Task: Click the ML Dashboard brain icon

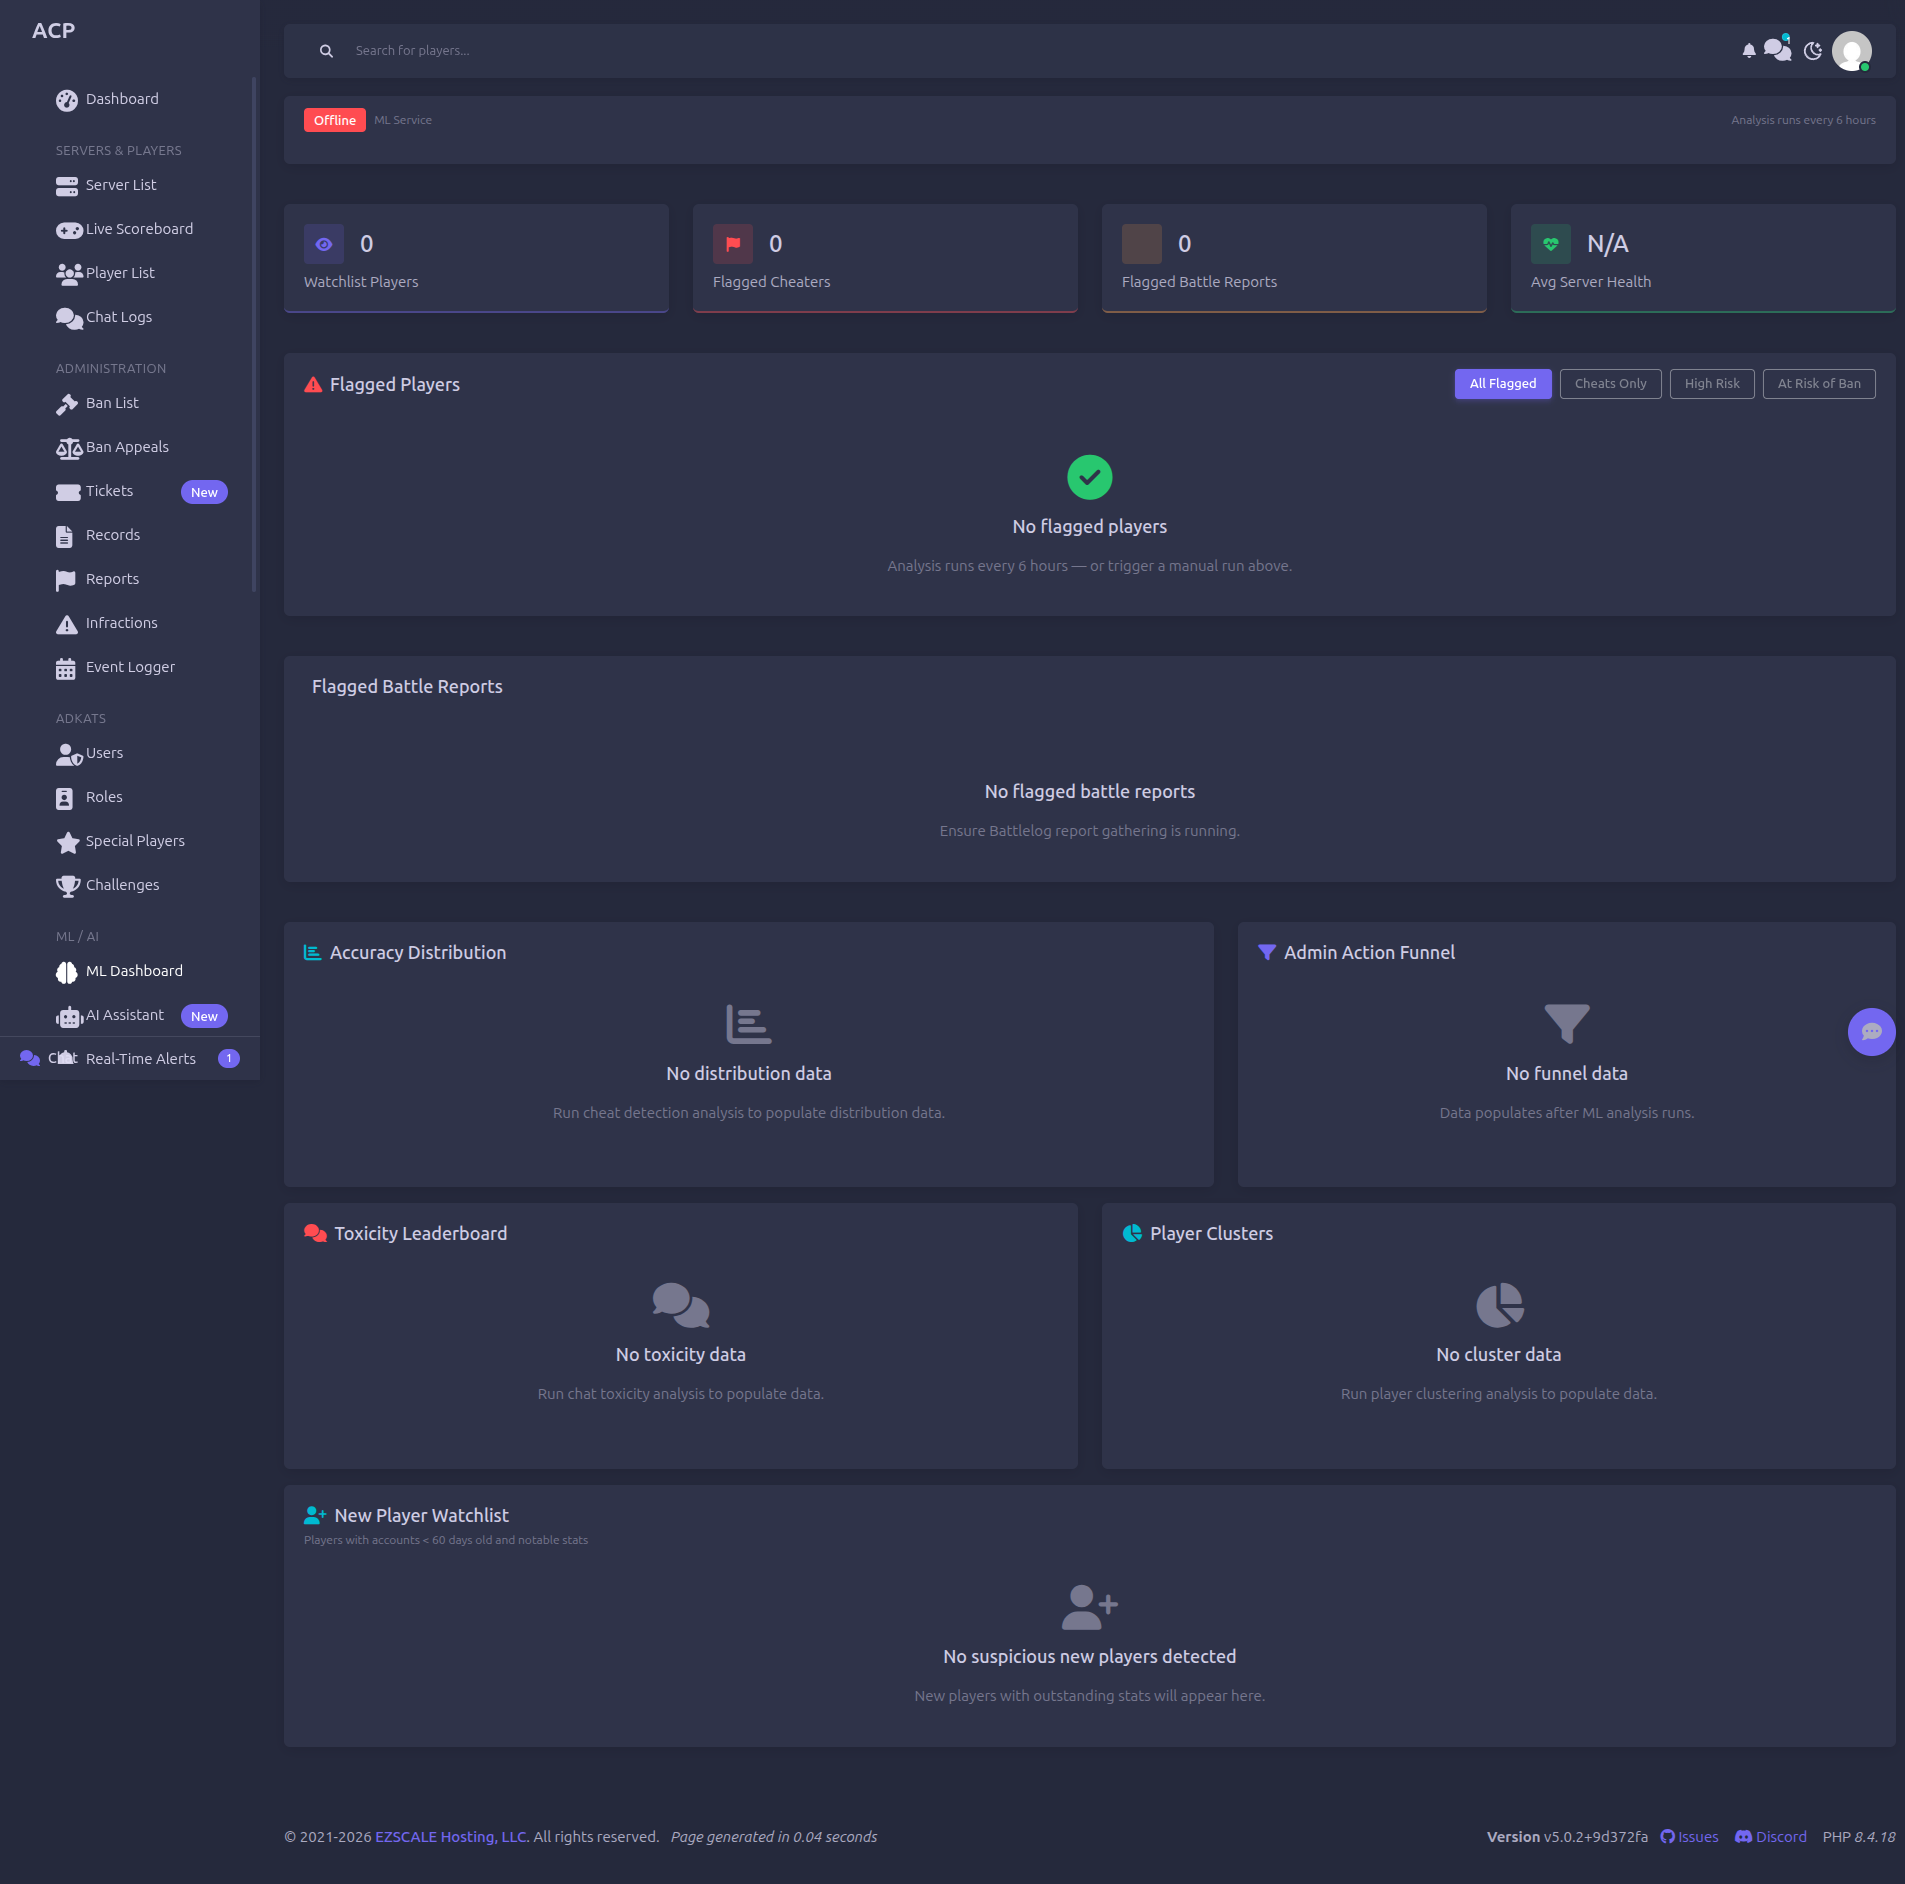Action: [x=67, y=972]
